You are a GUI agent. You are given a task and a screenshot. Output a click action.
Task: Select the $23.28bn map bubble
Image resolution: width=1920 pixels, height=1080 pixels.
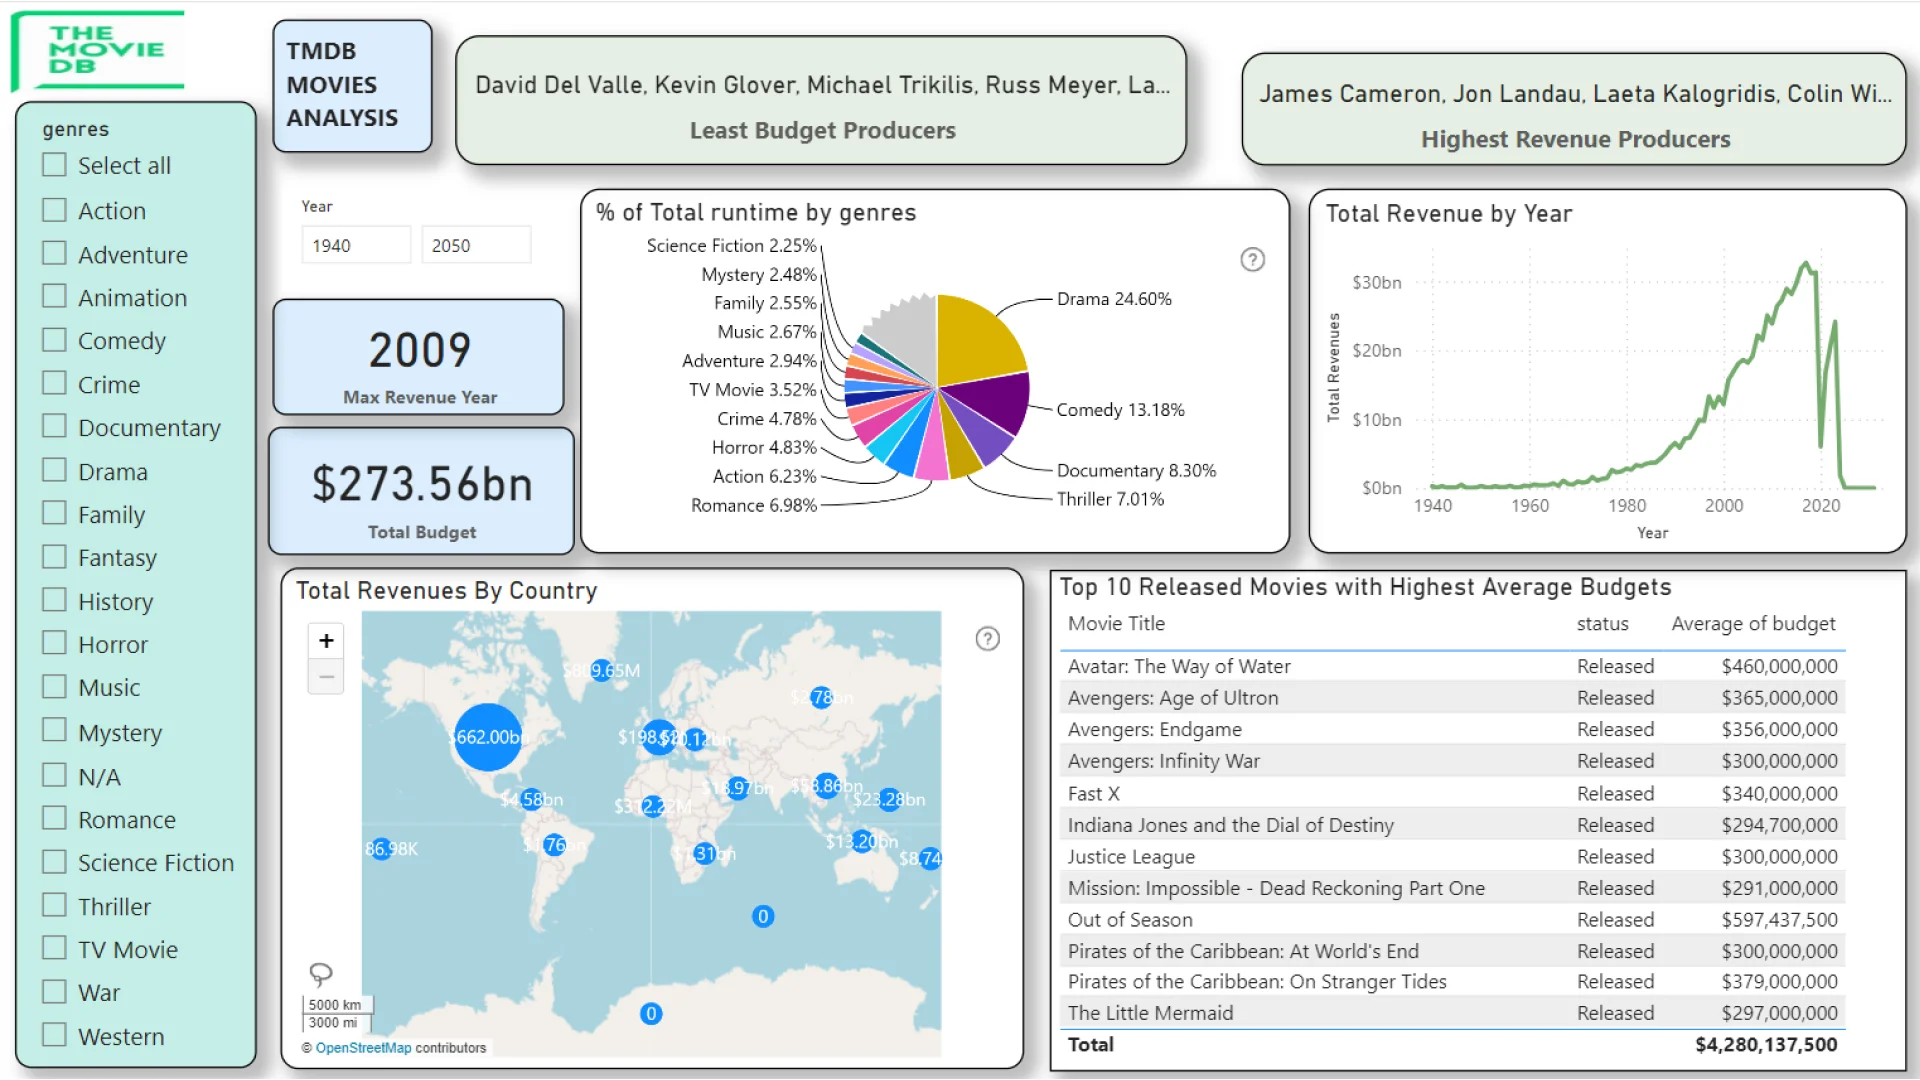click(x=890, y=799)
